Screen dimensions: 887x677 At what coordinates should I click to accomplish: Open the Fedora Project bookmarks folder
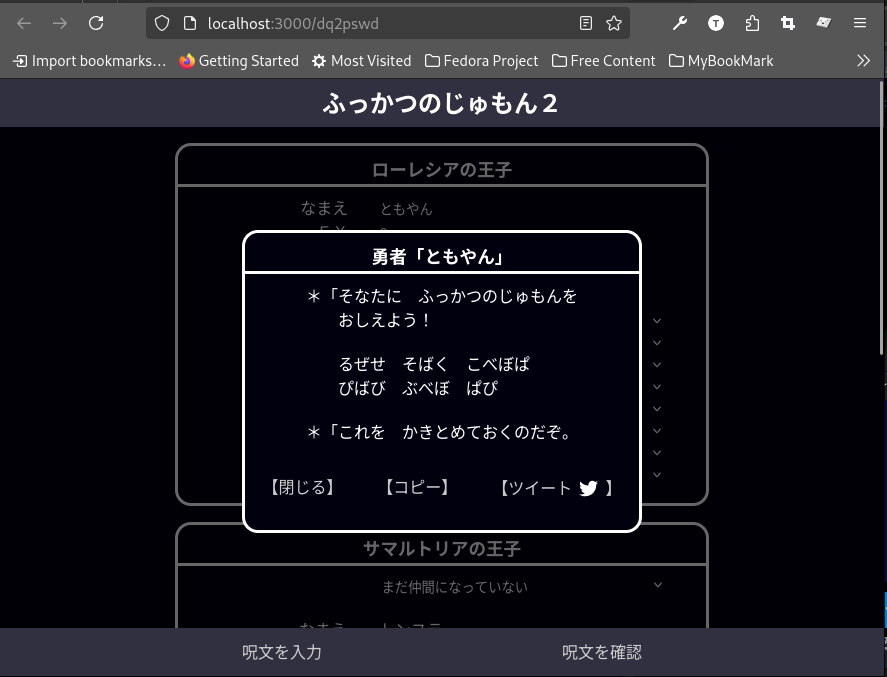tap(481, 60)
